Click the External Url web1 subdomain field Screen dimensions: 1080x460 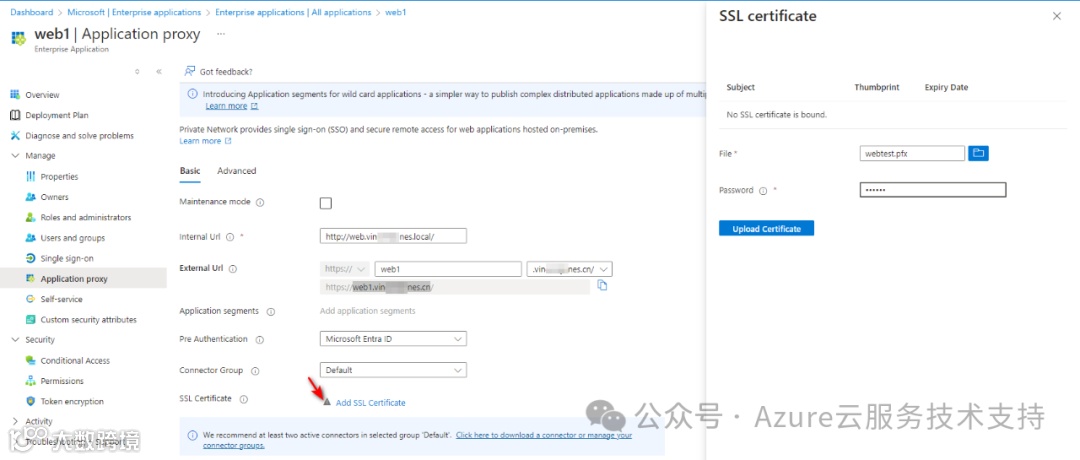[448, 269]
